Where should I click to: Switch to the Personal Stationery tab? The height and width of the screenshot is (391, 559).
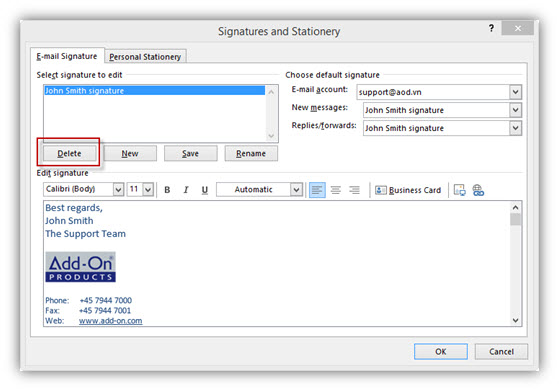click(x=145, y=57)
